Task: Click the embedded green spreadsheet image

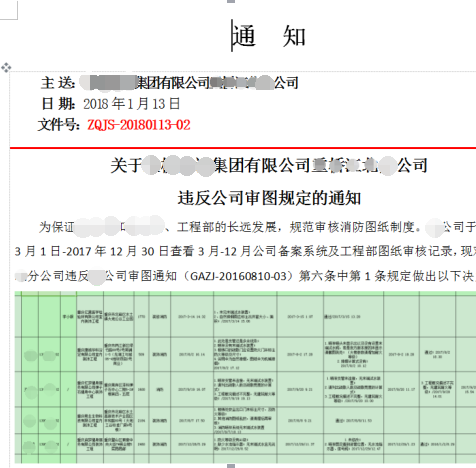Action: click(x=245, y=377)
